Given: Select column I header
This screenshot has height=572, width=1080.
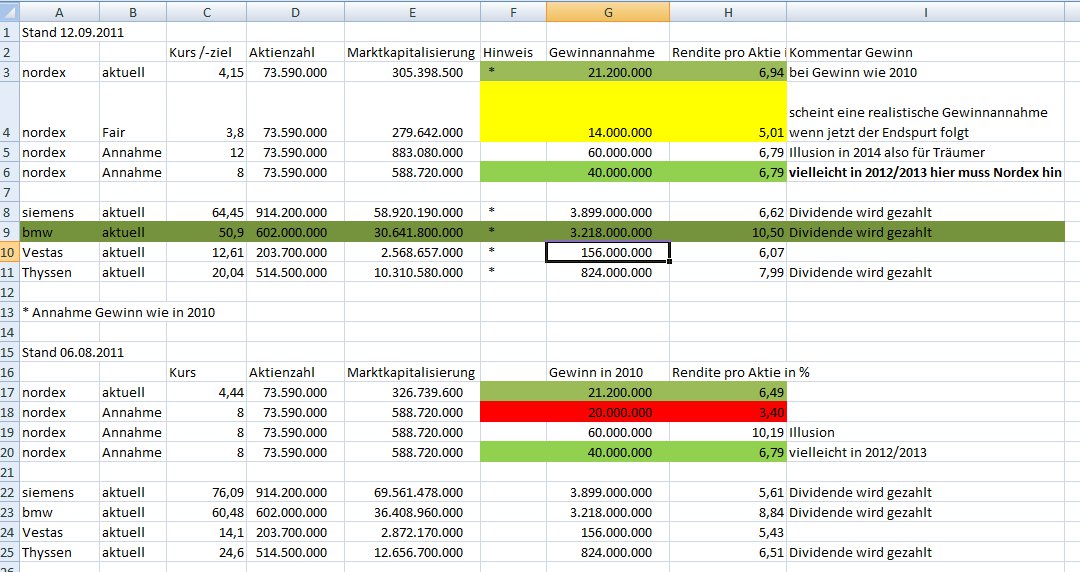Looking at the screenshot, I should point(926,12).
